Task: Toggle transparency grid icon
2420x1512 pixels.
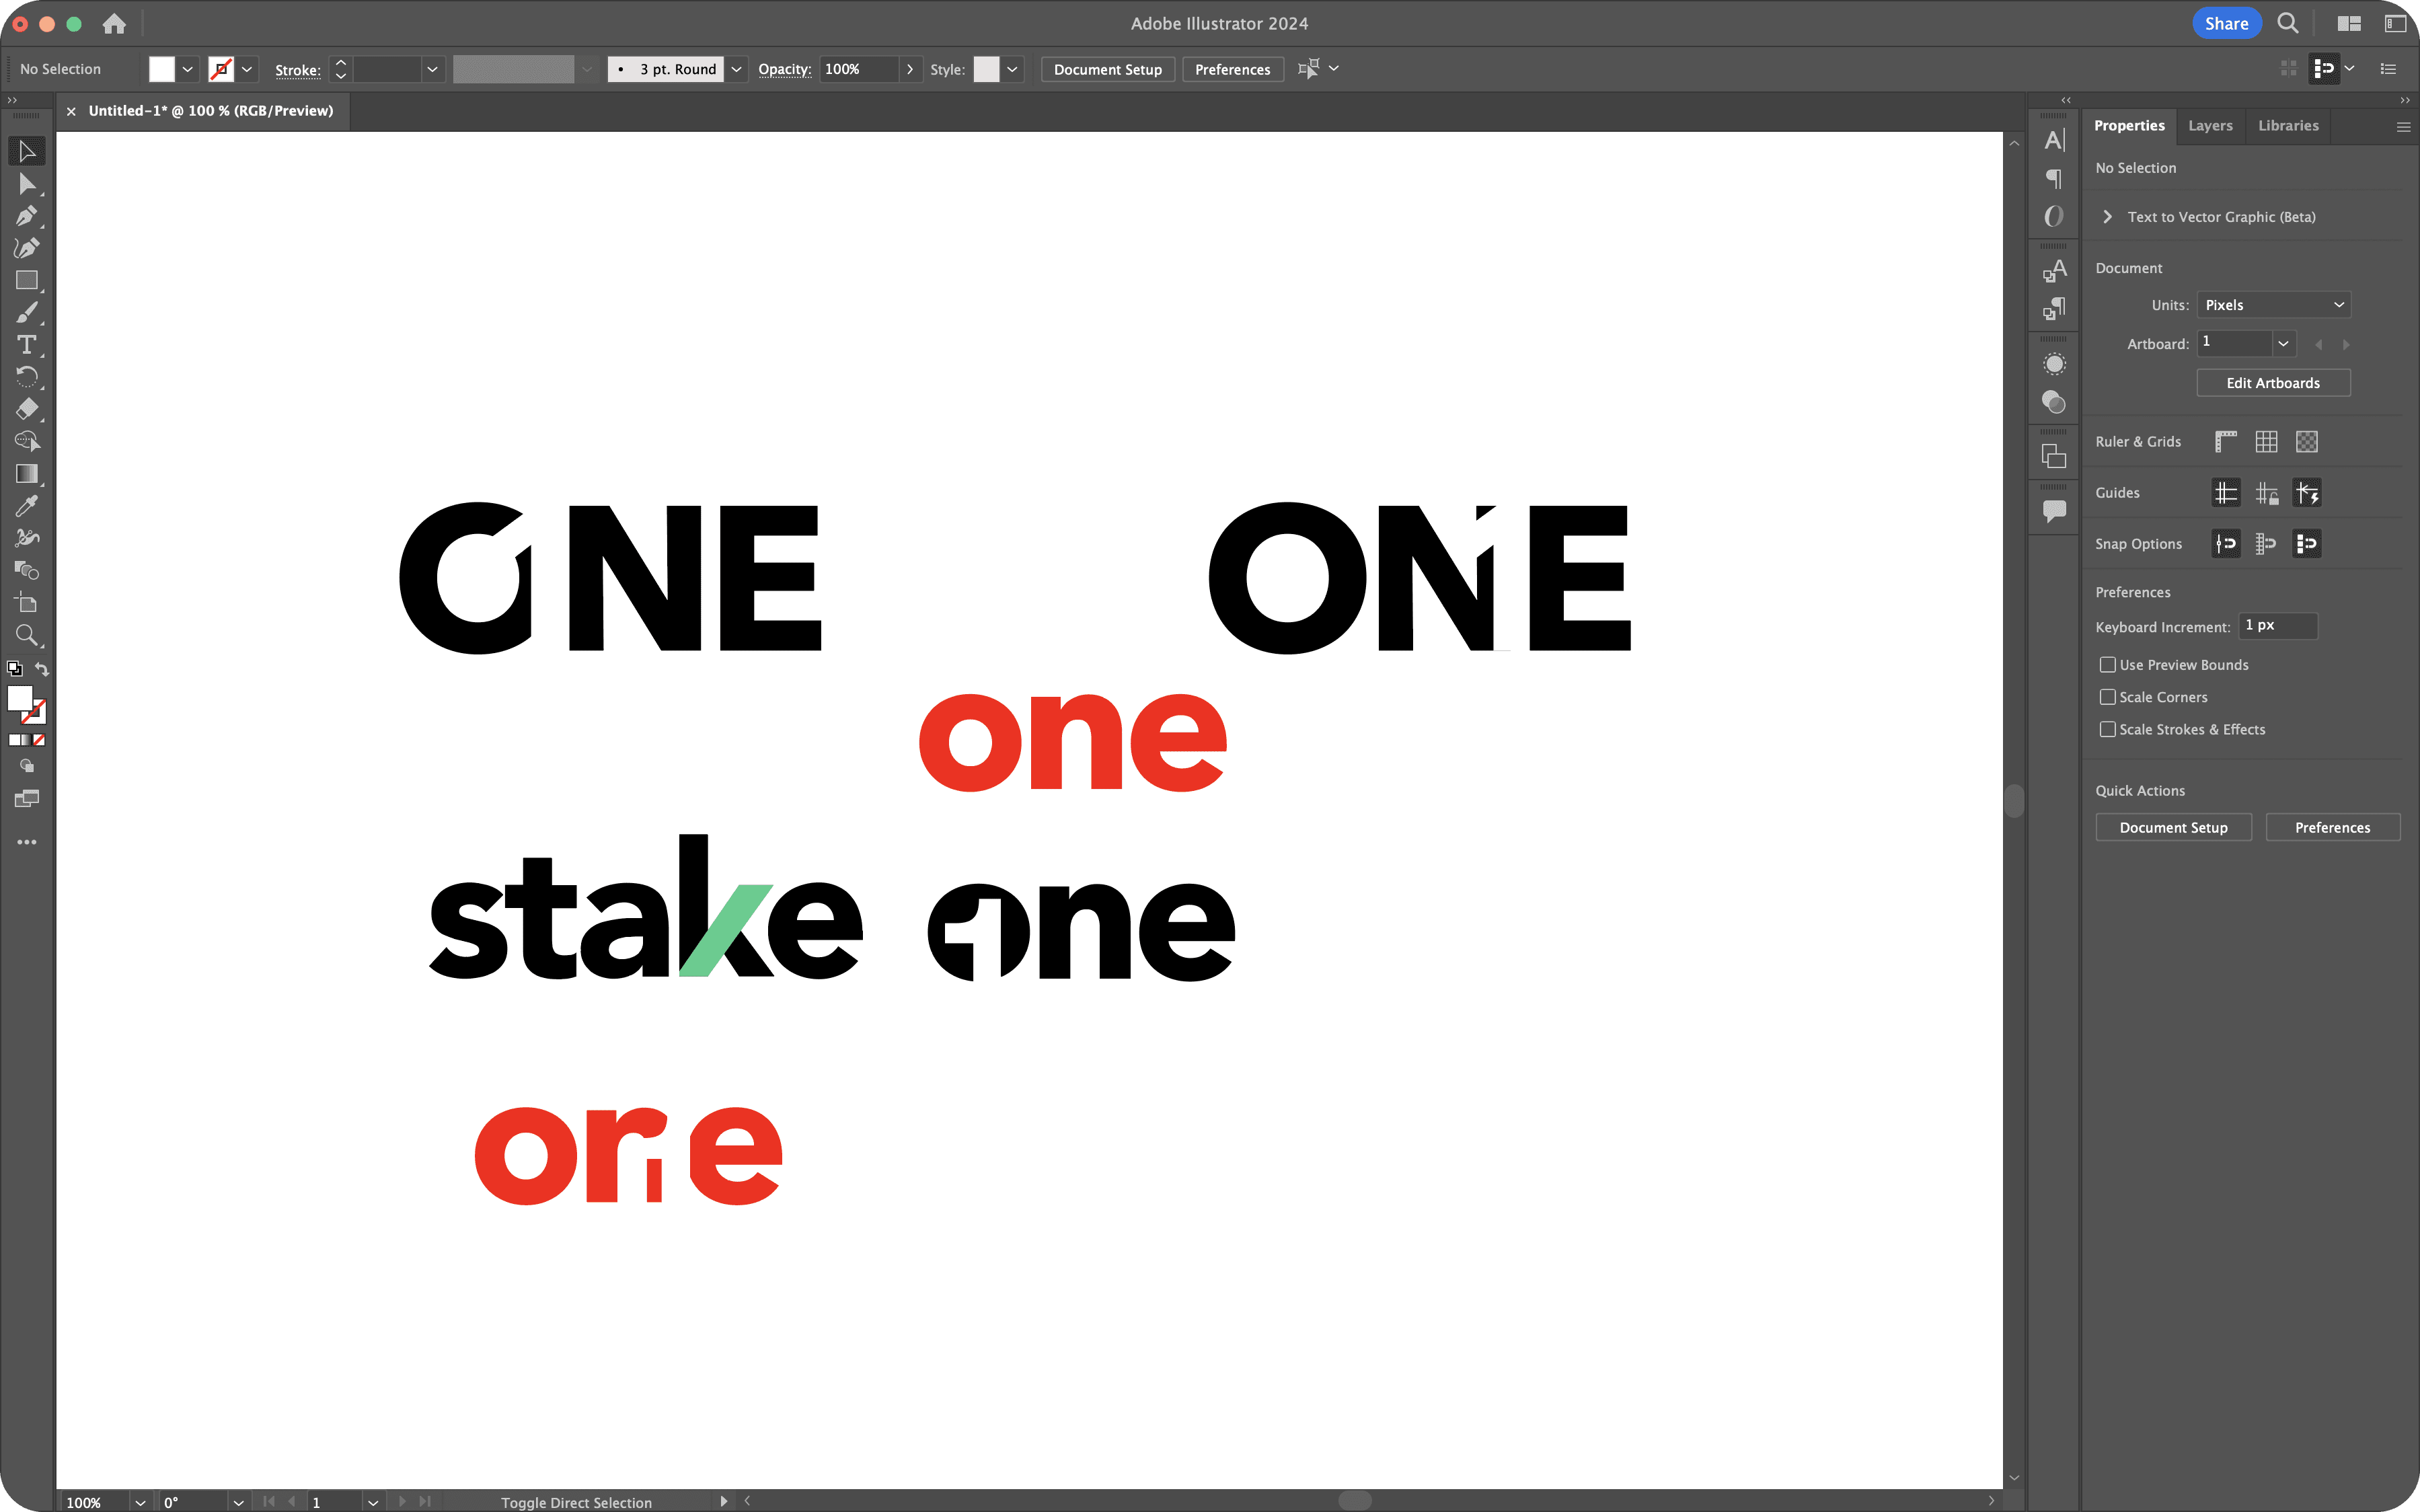Action: [x=2307, y=441]
